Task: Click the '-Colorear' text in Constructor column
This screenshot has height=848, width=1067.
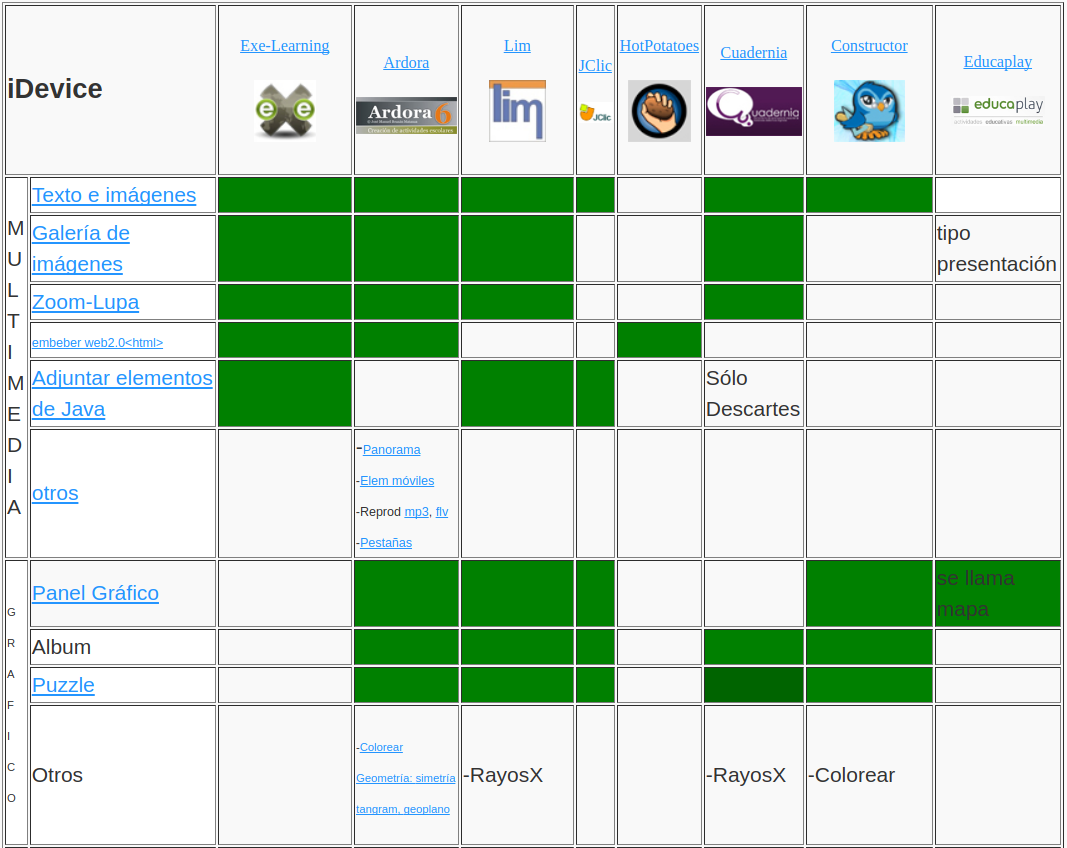Action: point(851,775)
